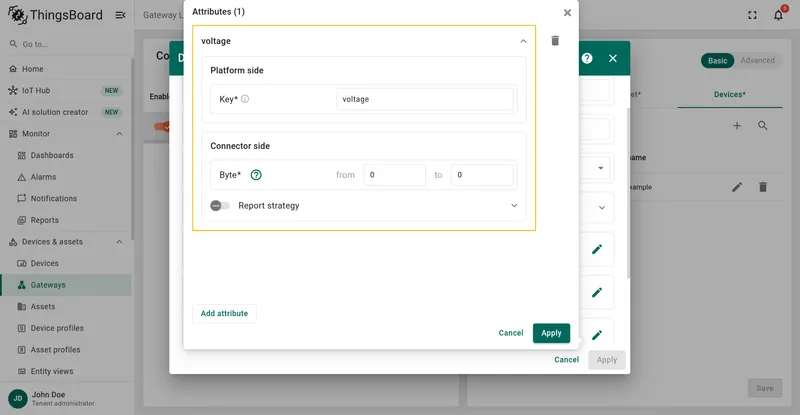The height and width of the screenshot is (415, 800).
Task: Collapse the Monitor menu group
Action: pos(119,134)
